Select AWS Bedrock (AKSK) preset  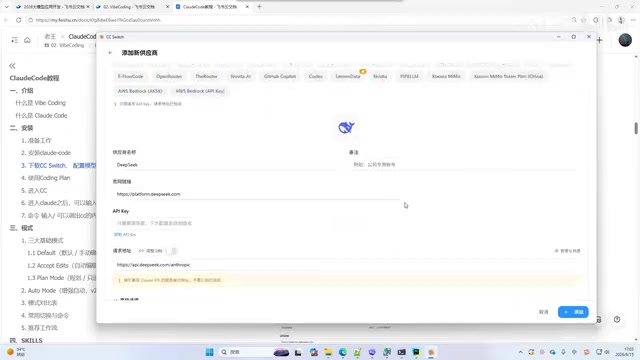click(x=140, y=91)
